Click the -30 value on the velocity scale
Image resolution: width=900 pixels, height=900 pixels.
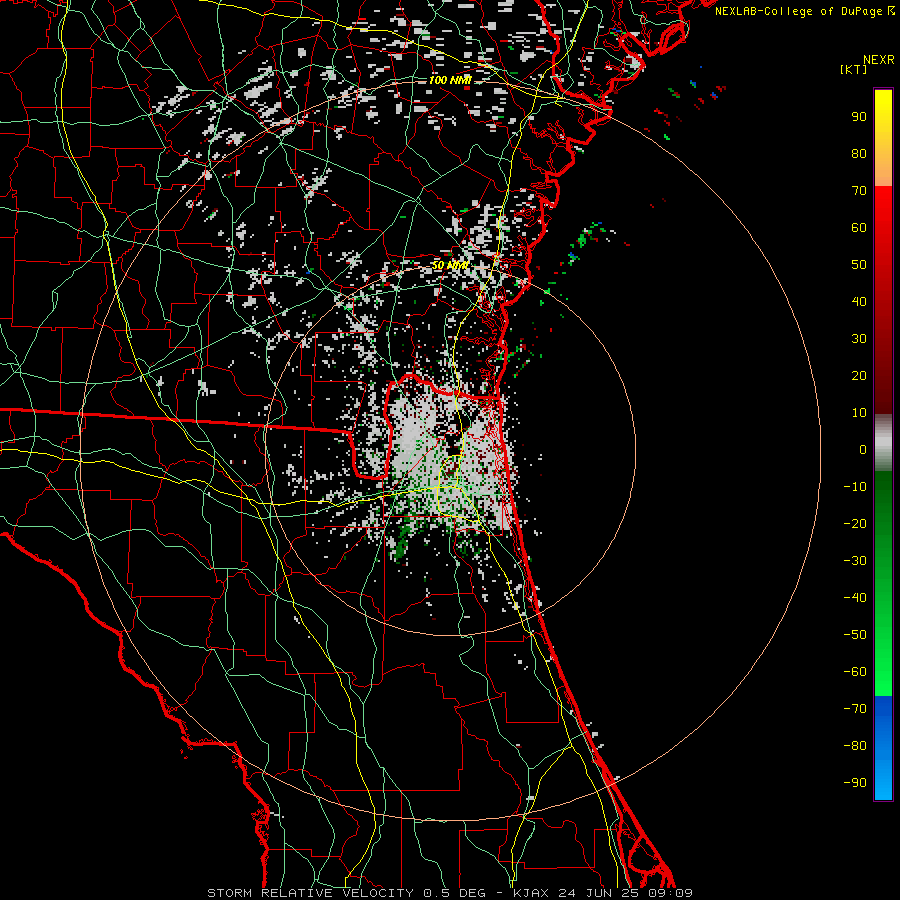click(855, 561)
